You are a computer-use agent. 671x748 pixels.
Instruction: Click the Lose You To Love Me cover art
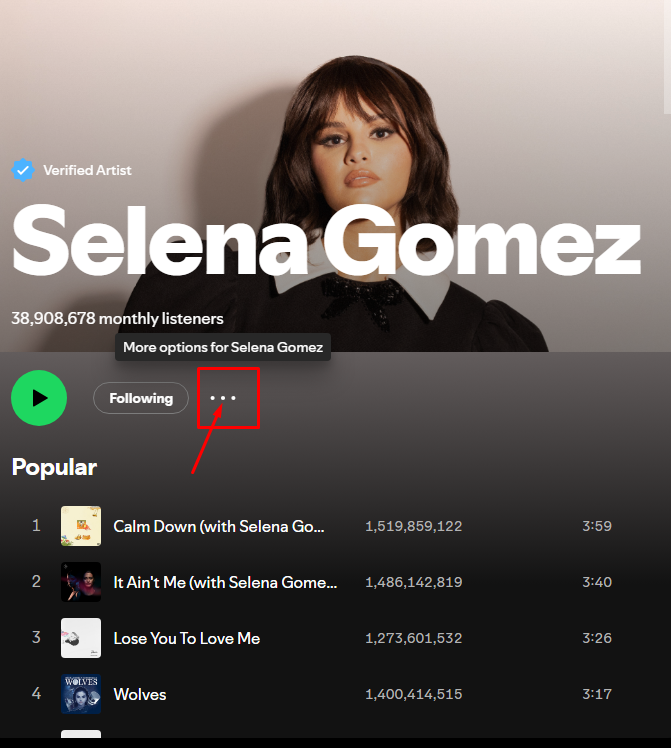(x=81, y=638)
